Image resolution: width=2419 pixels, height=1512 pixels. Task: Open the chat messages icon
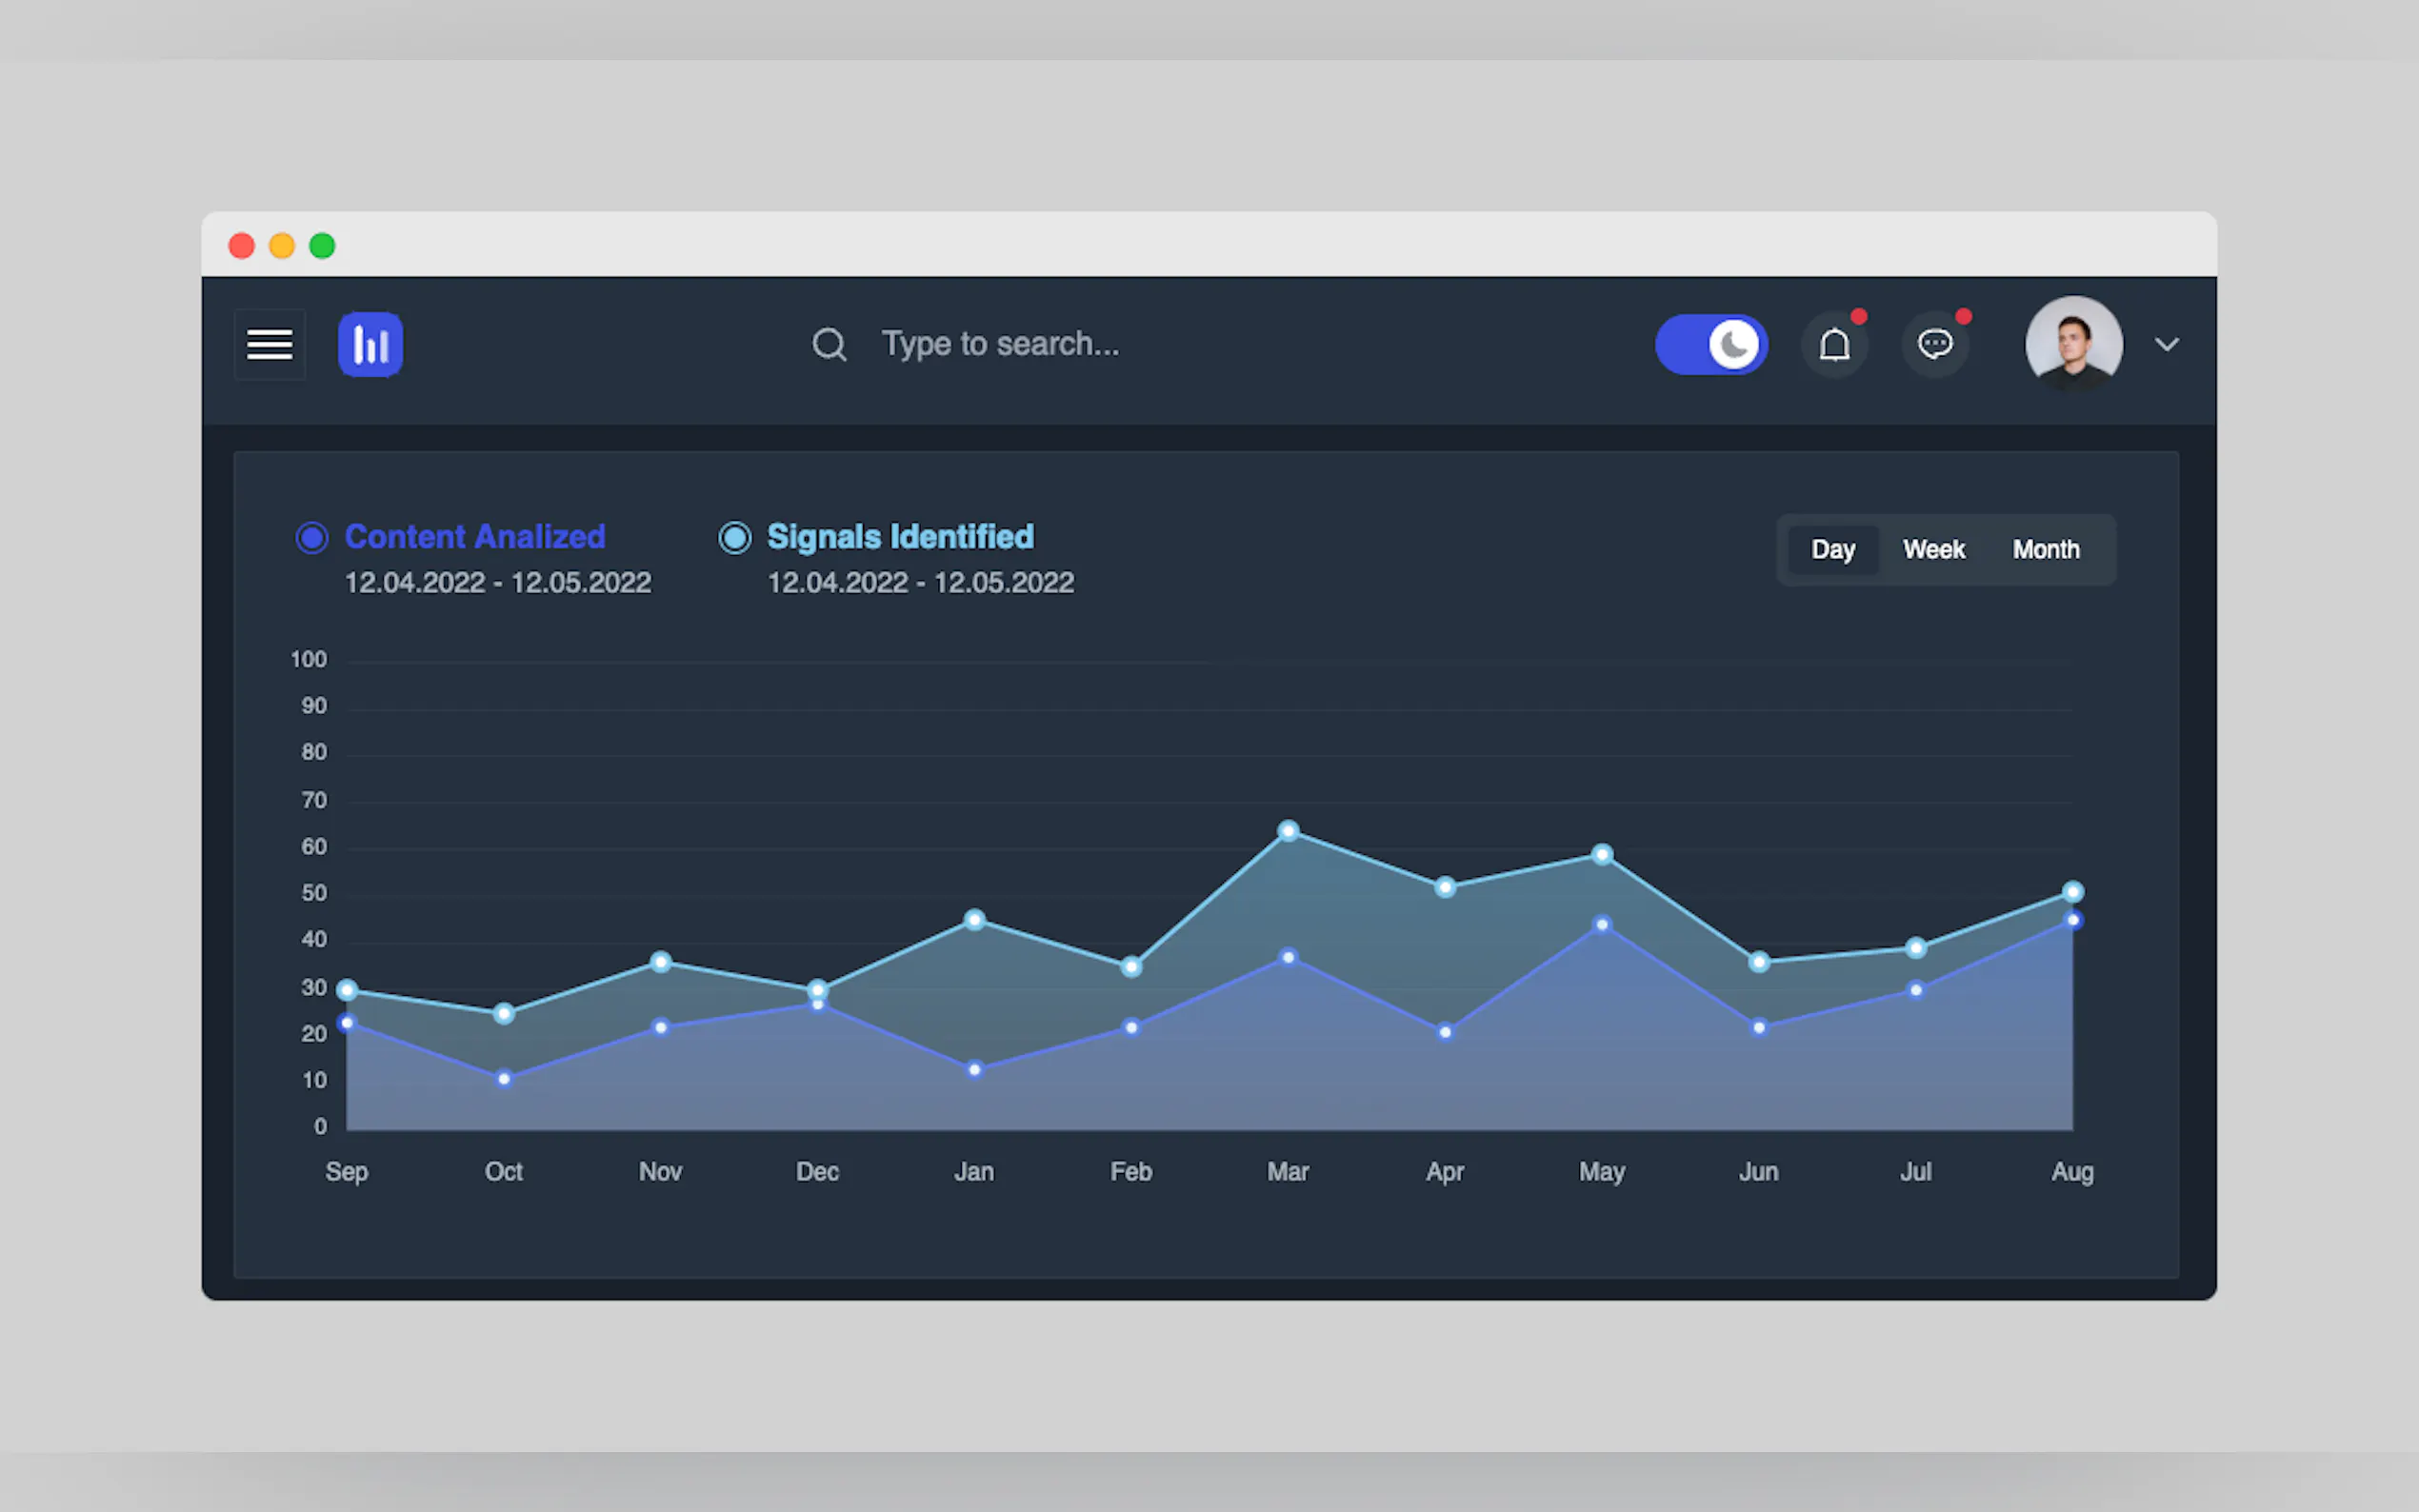(1934, 344)
